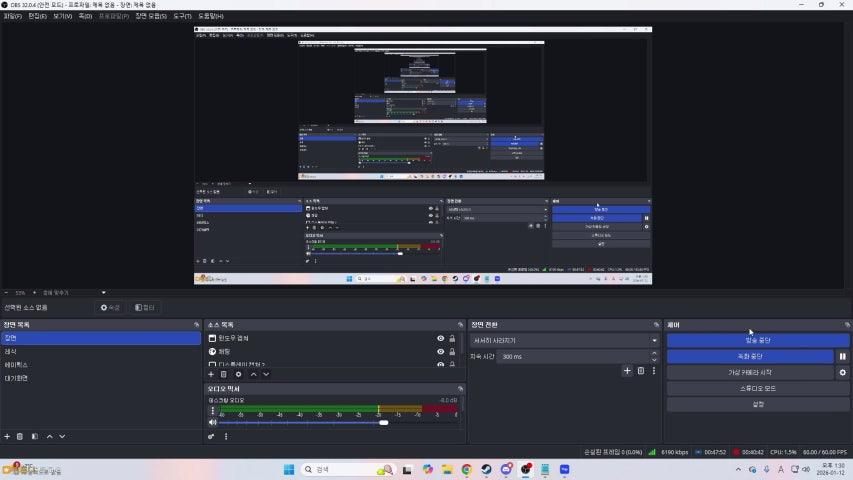Add a scene transition with the plus icon

tap(627, 371)
